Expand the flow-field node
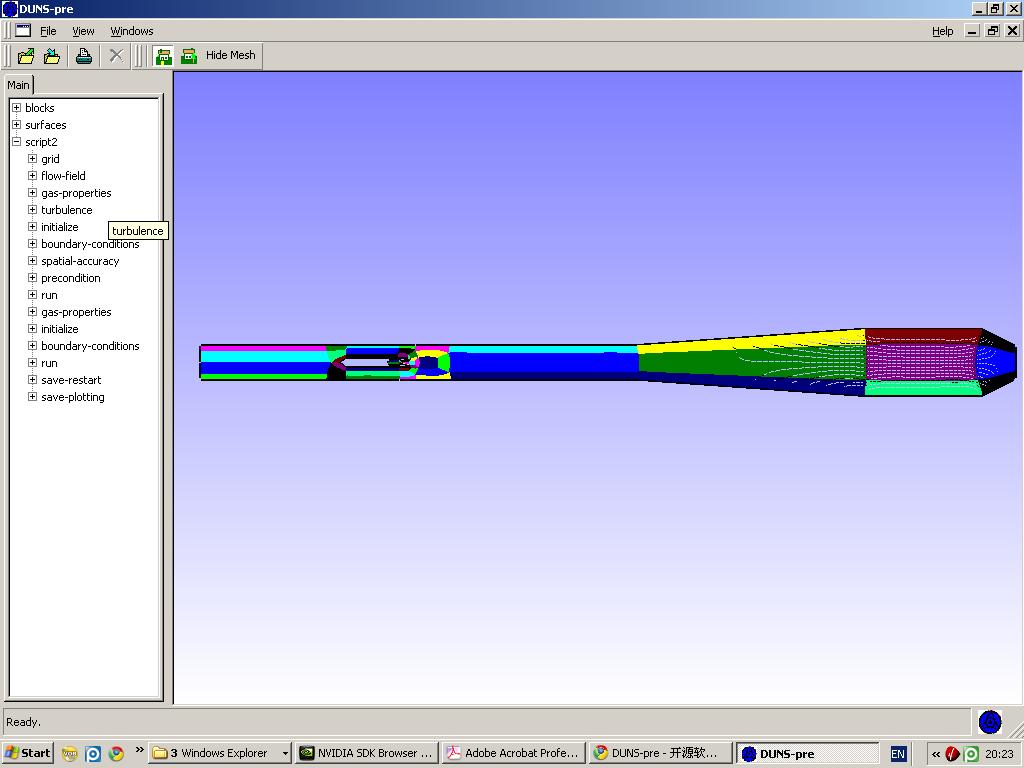The height and width of the screenshot is (768, 1024). [x=32, y=176]
